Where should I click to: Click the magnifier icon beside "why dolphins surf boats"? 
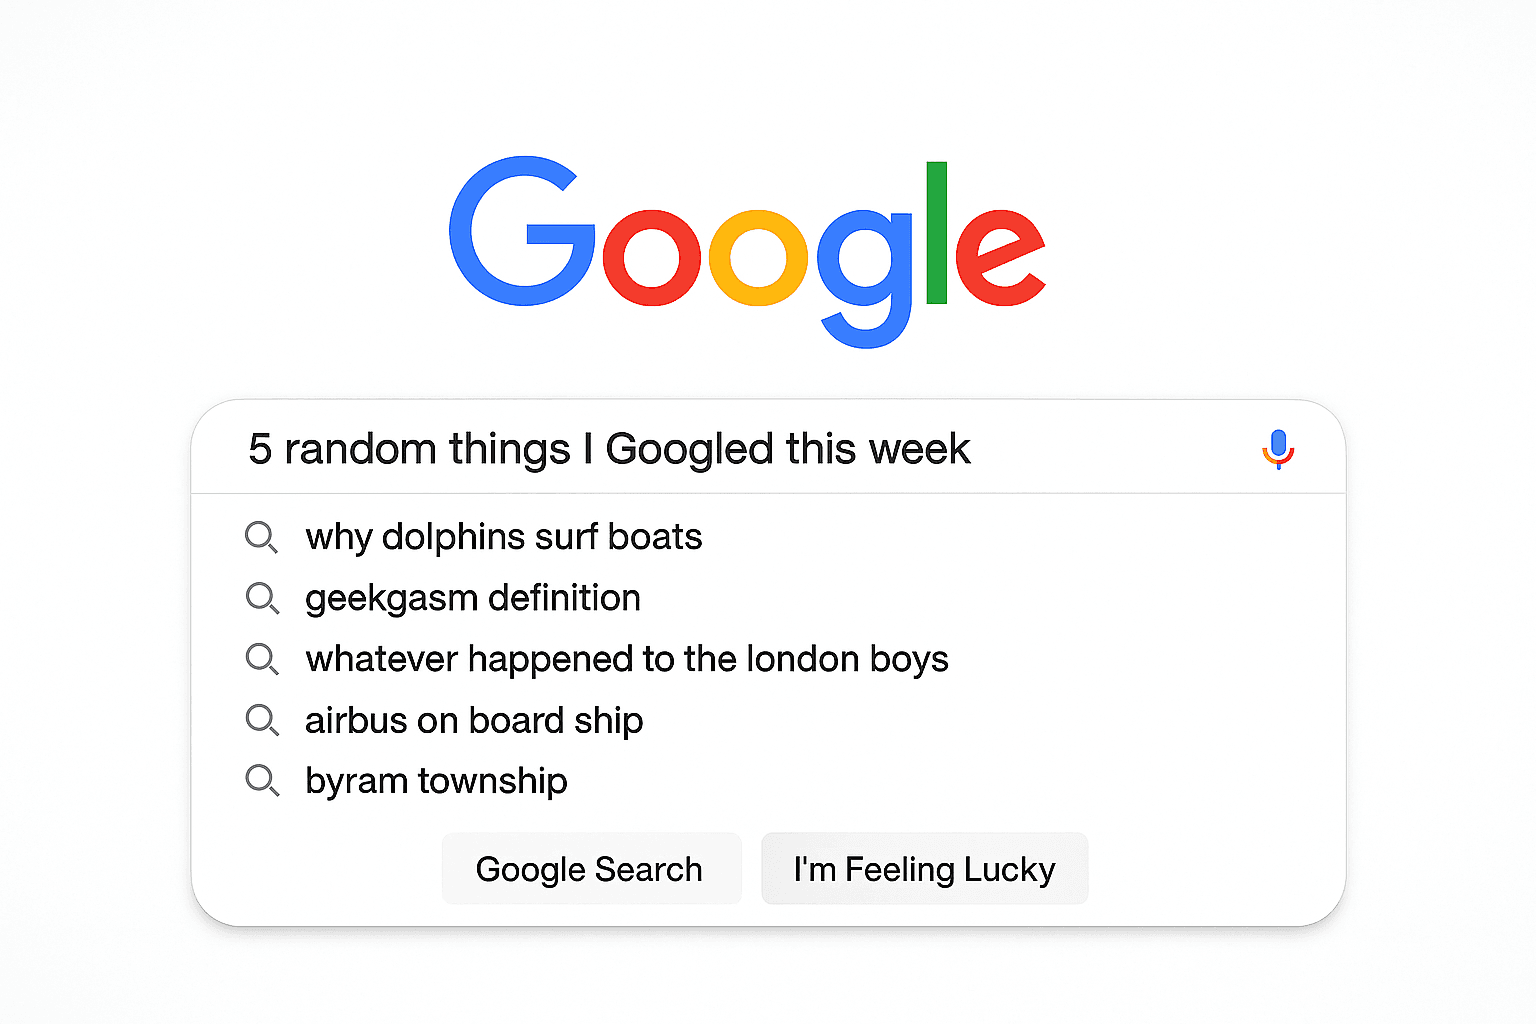point(261,537)
